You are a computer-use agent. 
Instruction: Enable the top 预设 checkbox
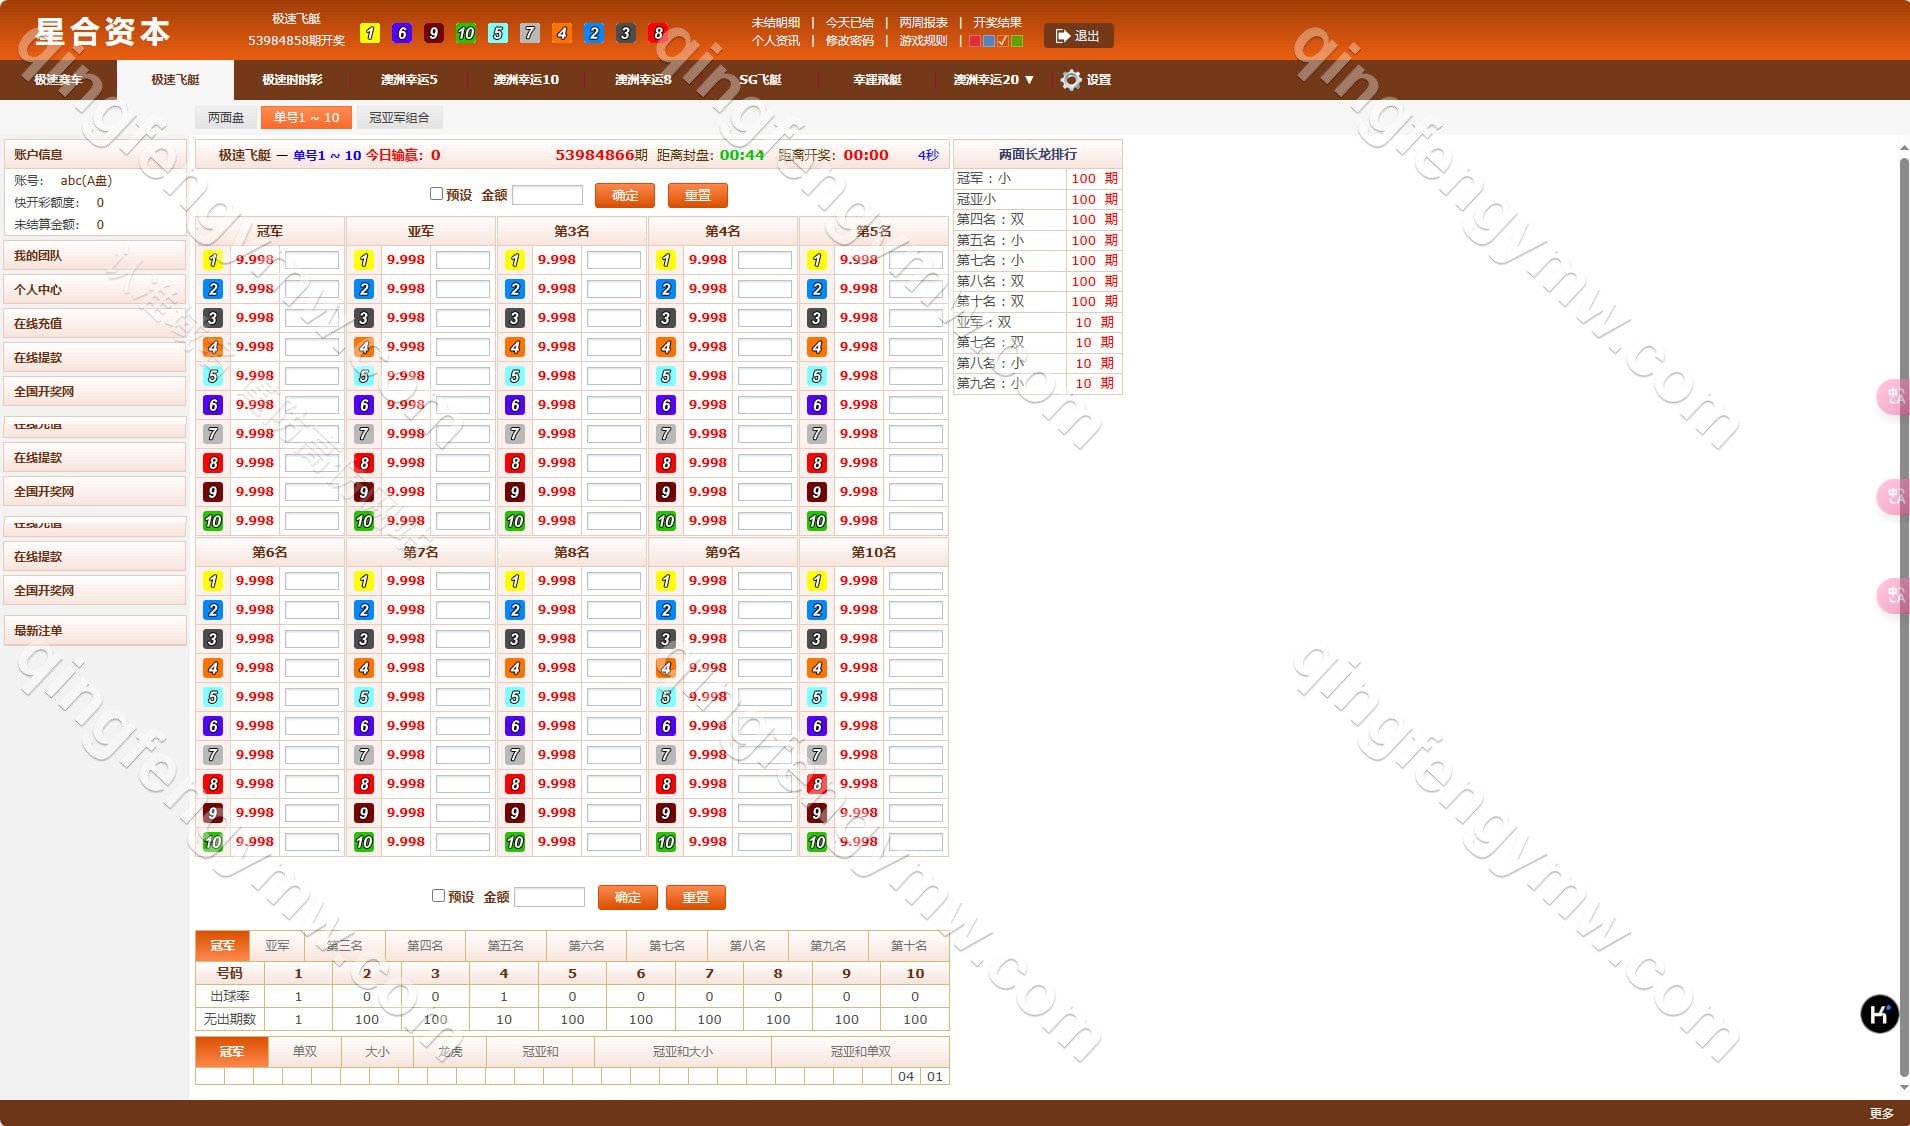437,194
